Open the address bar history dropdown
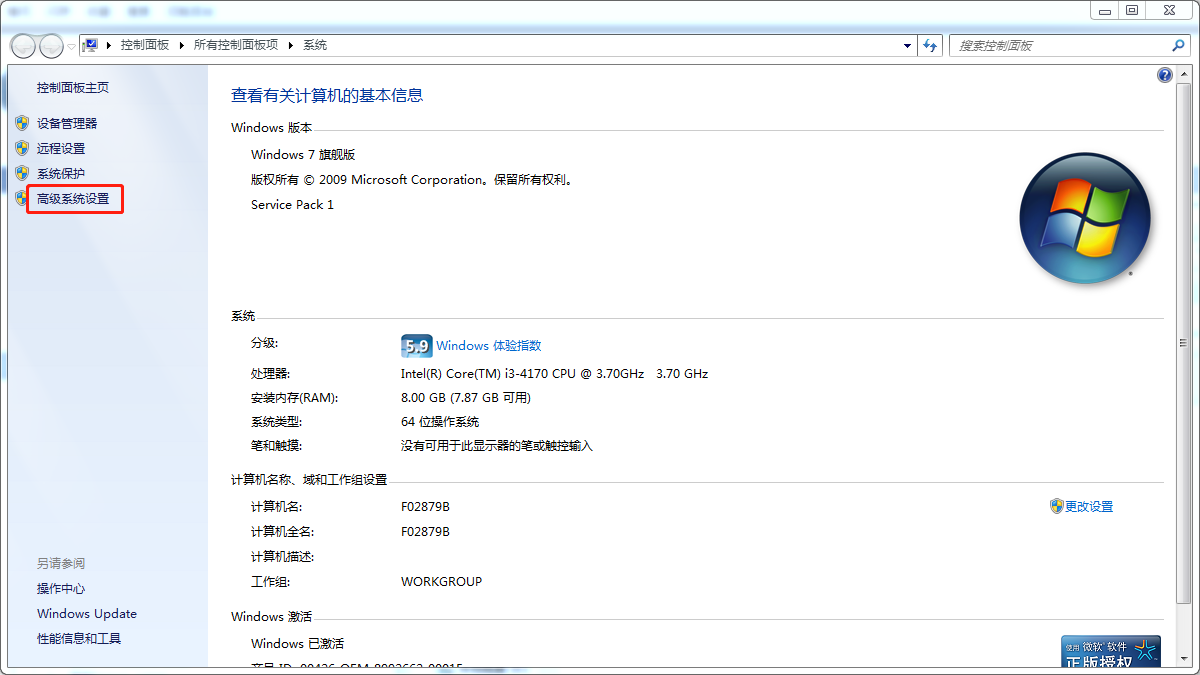 (907, 46)
